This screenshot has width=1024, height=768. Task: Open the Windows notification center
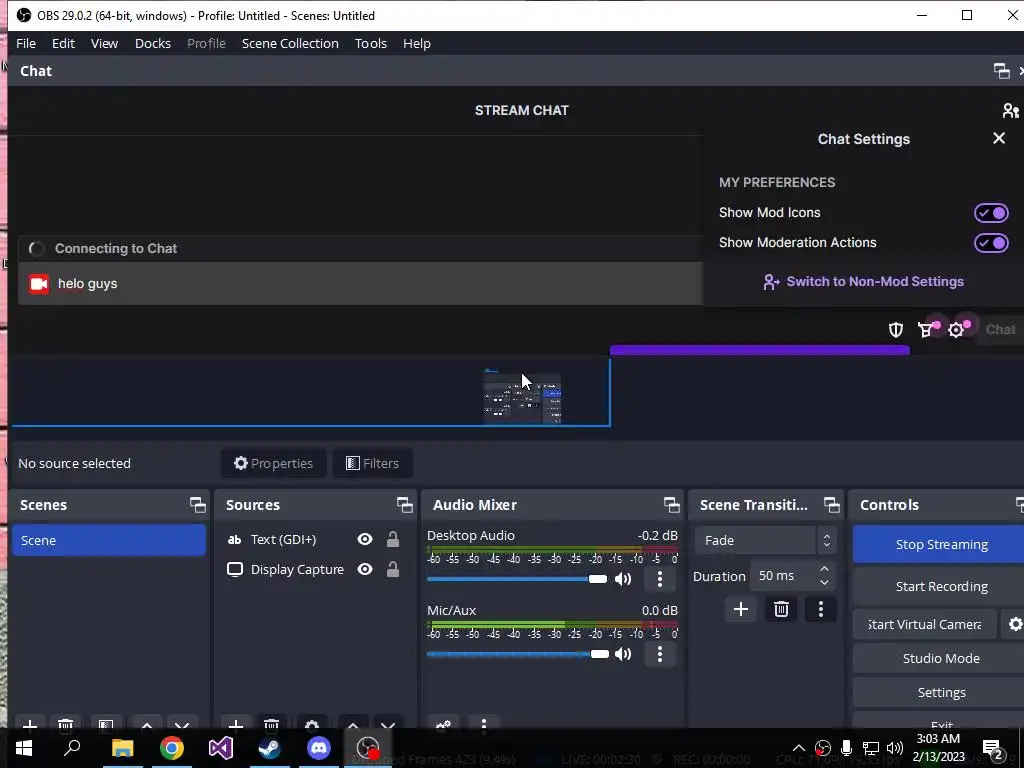pos(993,748)
